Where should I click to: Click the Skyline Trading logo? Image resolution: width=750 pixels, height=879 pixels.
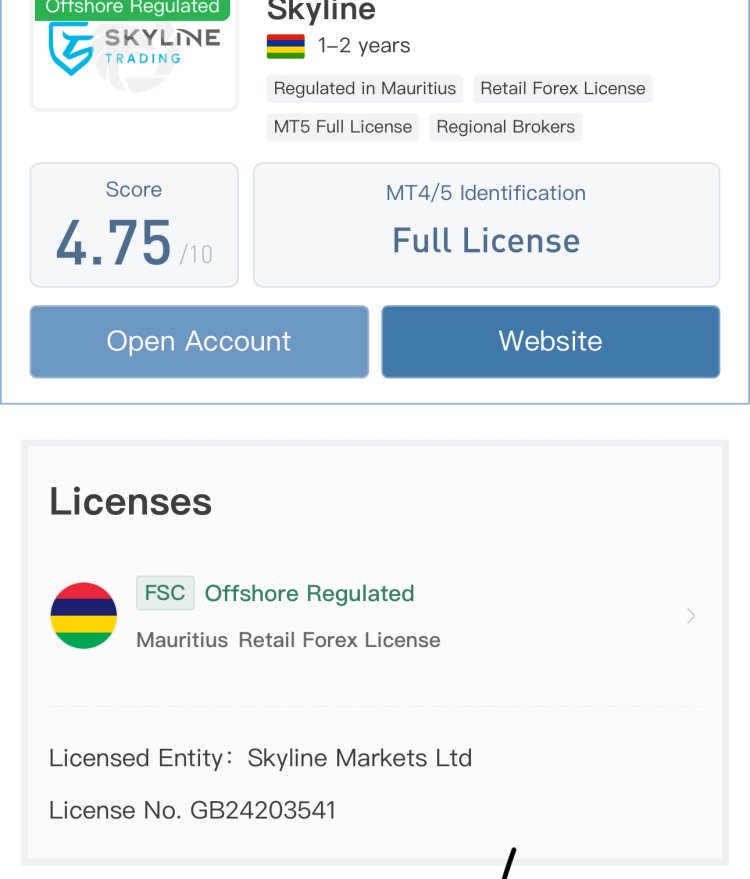(x=134, y=52)
